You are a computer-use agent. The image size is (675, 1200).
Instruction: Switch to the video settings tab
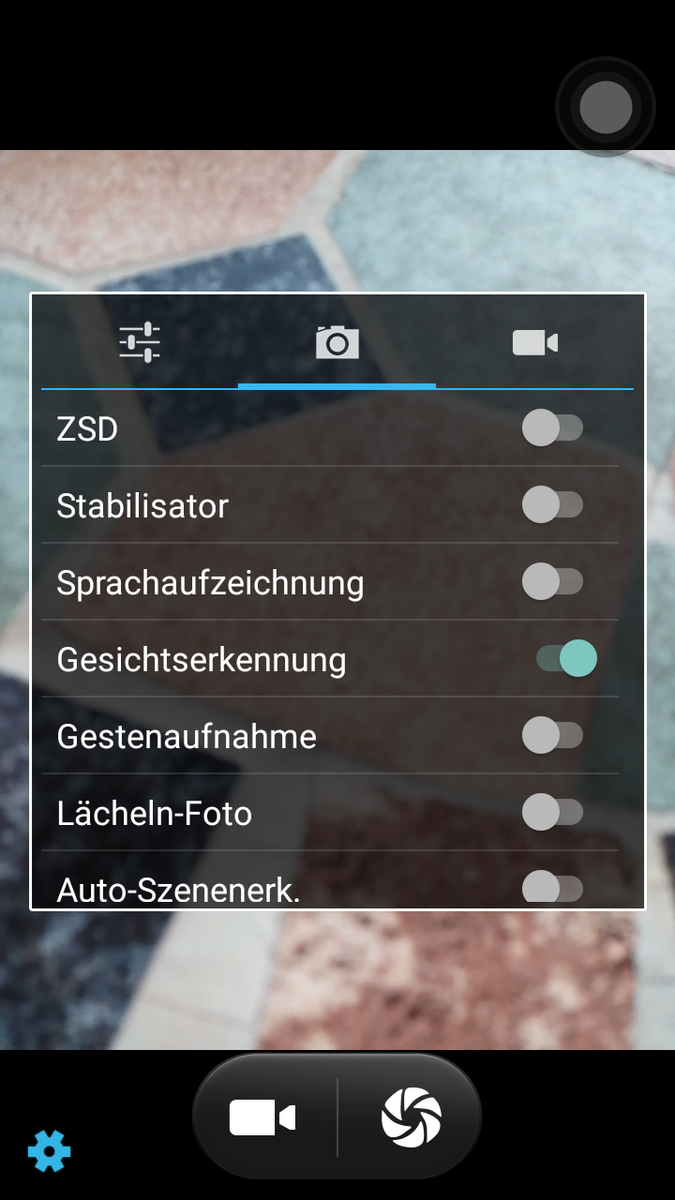pyautogui.click(x=535, y=343)
